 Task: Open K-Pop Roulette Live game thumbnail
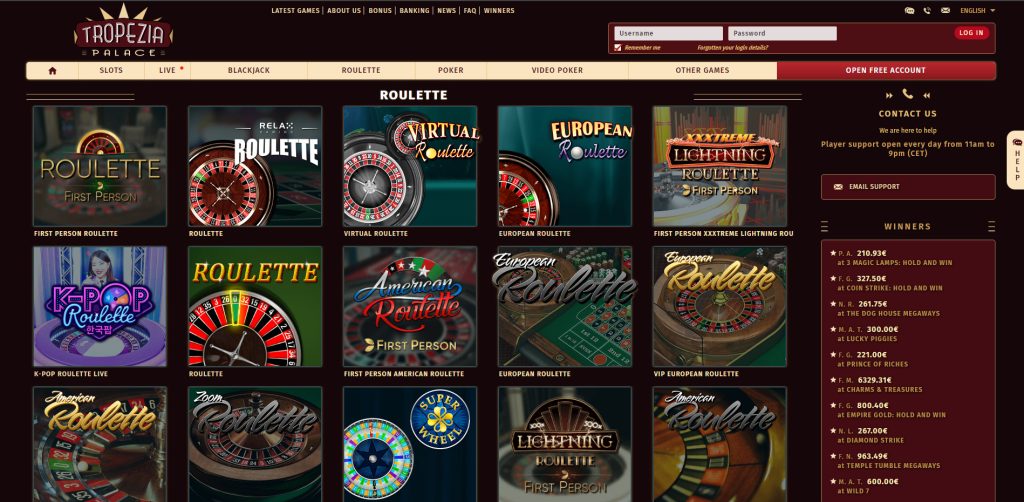coord(100,306)
